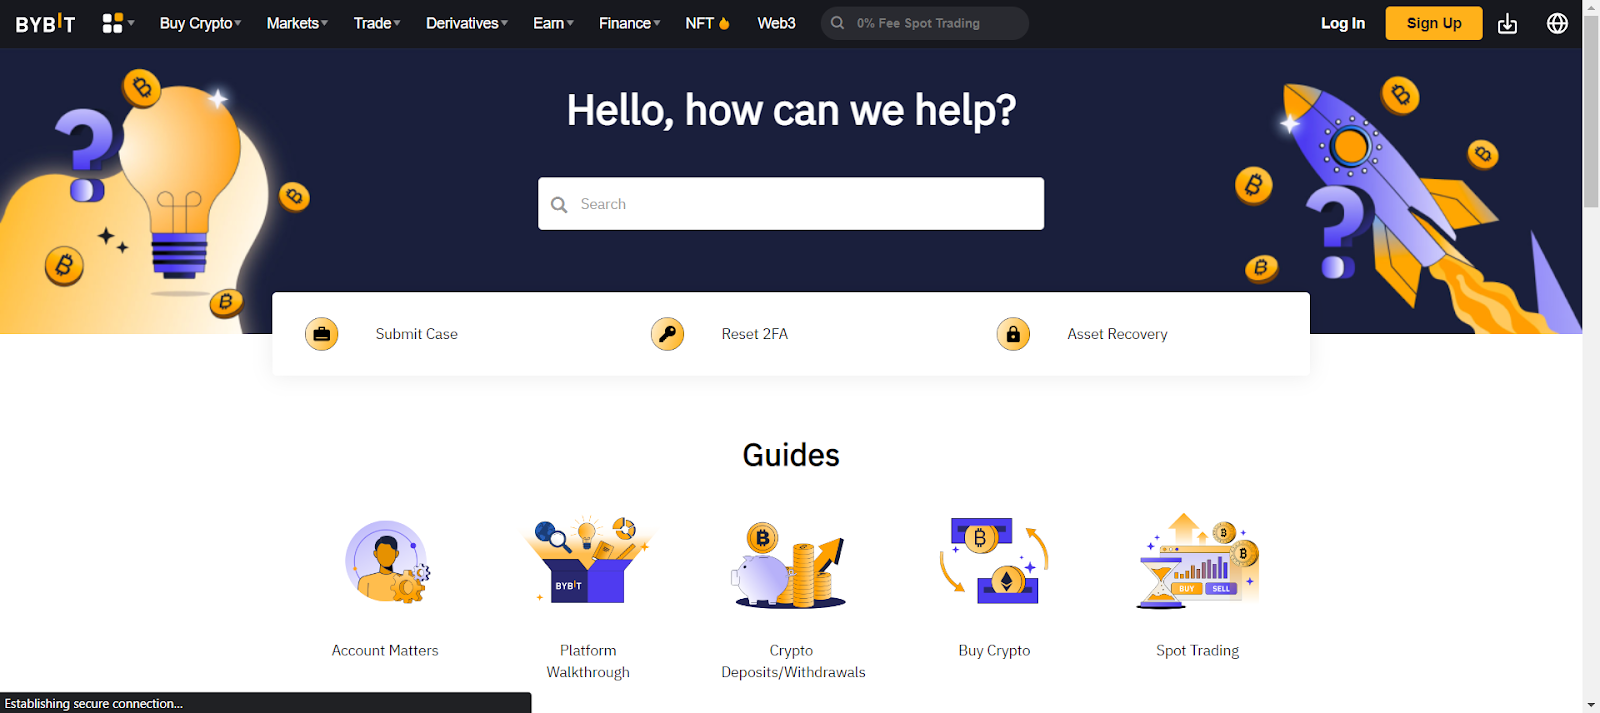Viewport: 1600px width, 713px height.
Task: Open the Platform Walkthrough guide illustration
Action: (x=588, y=561)
